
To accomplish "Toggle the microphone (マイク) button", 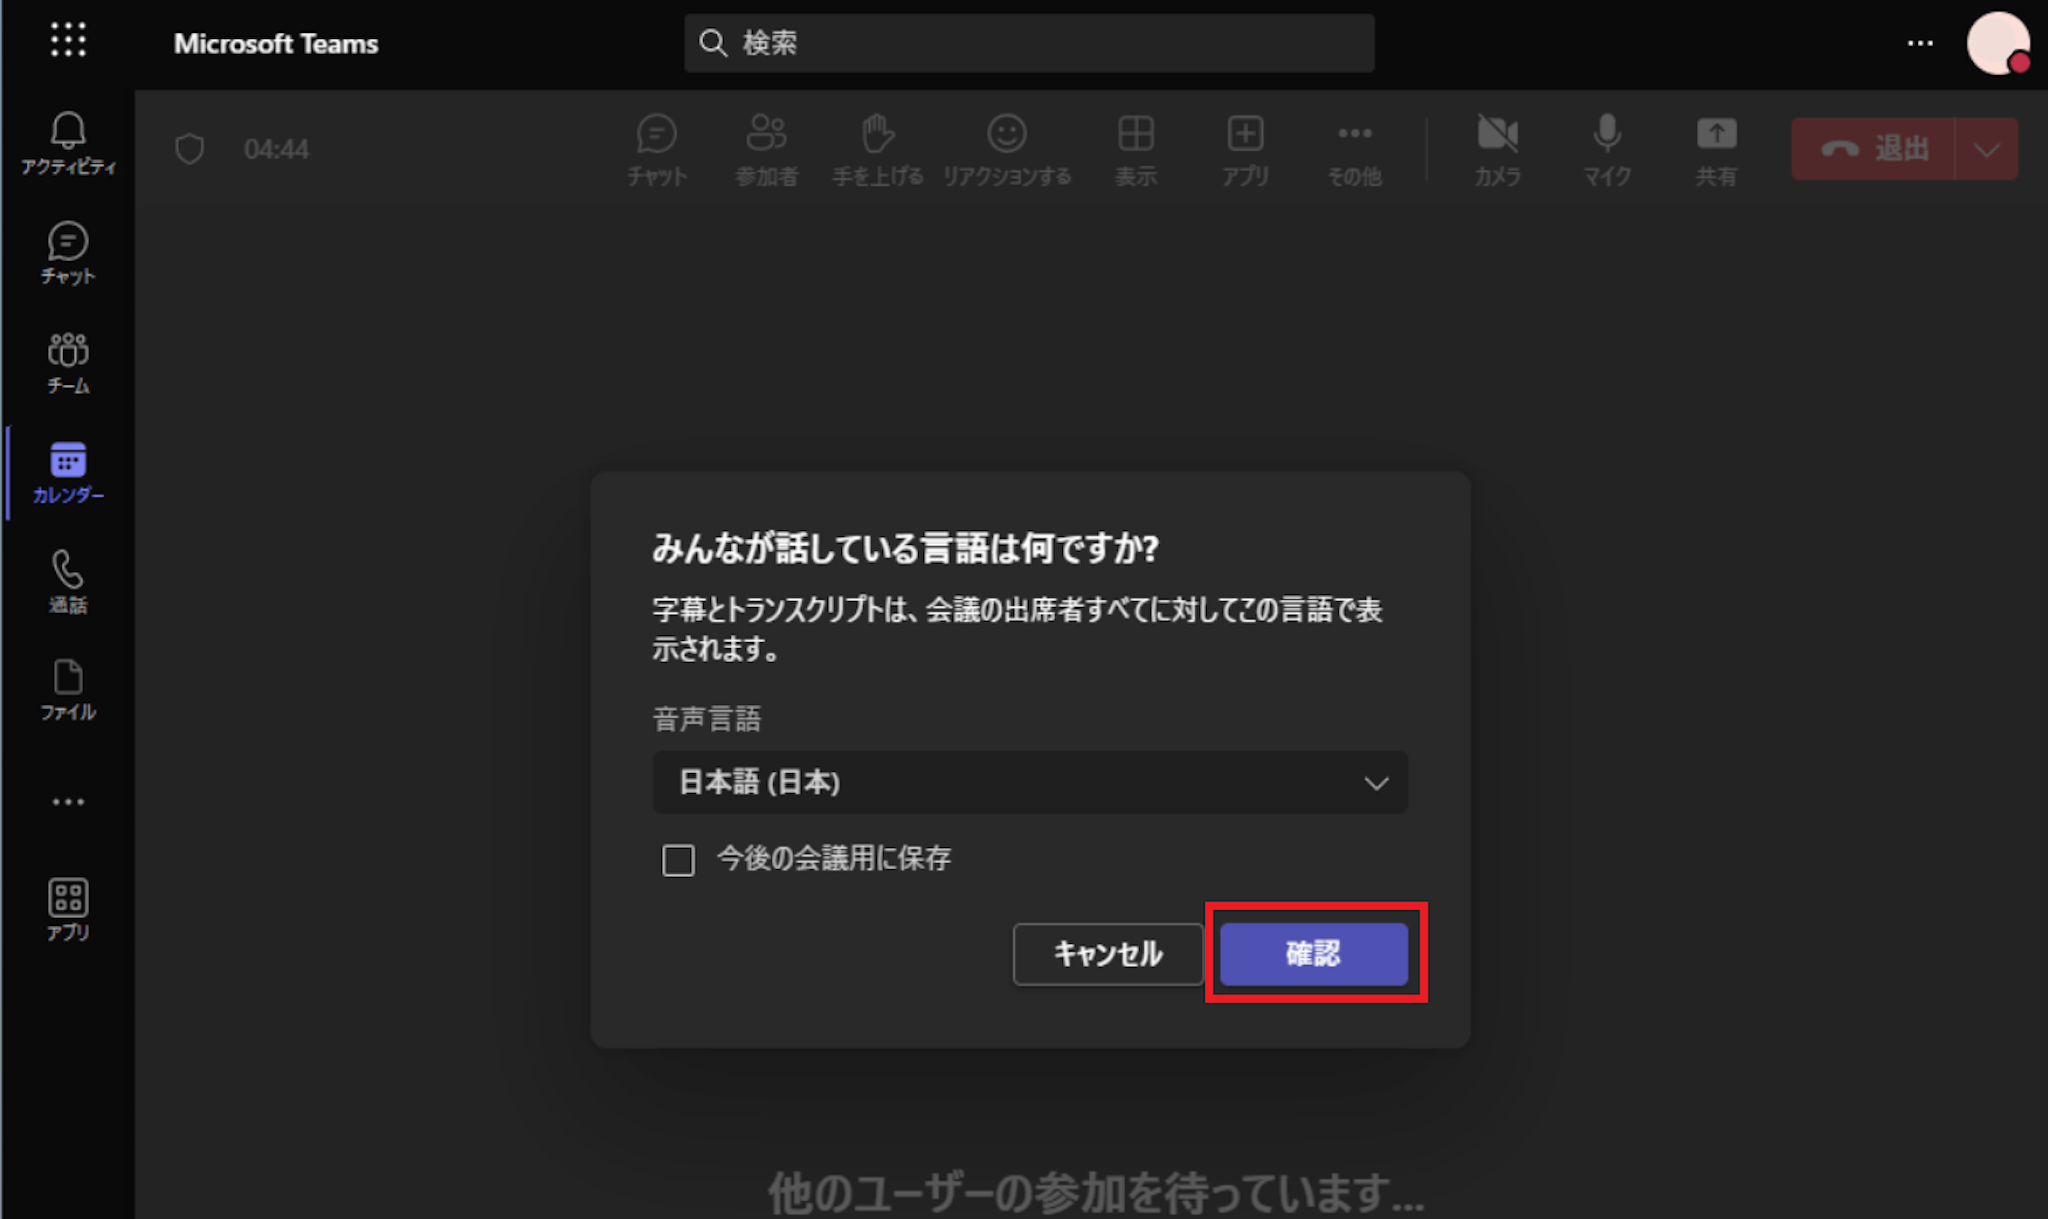I will (1606, 149).
